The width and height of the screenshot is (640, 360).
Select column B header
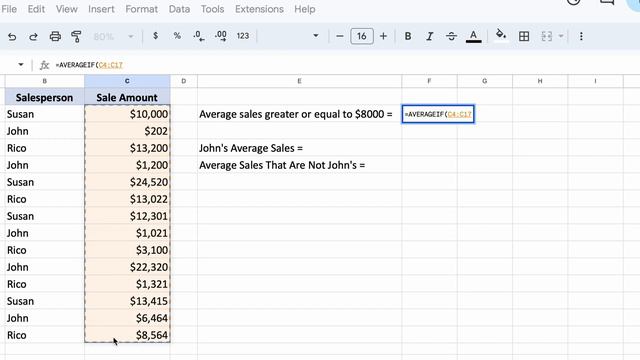44,81
